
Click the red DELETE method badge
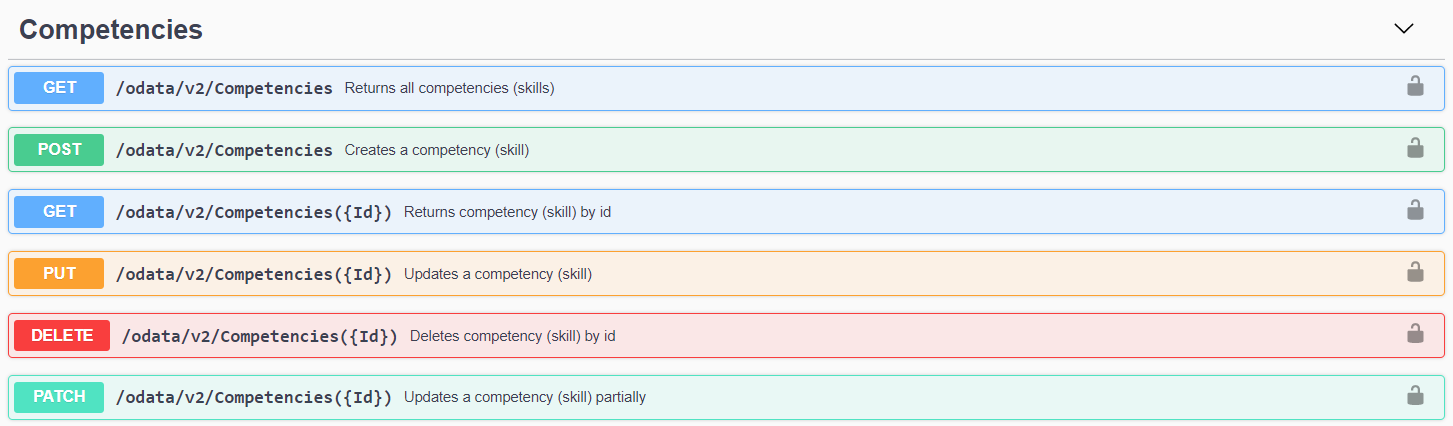(x=62, y=336)
